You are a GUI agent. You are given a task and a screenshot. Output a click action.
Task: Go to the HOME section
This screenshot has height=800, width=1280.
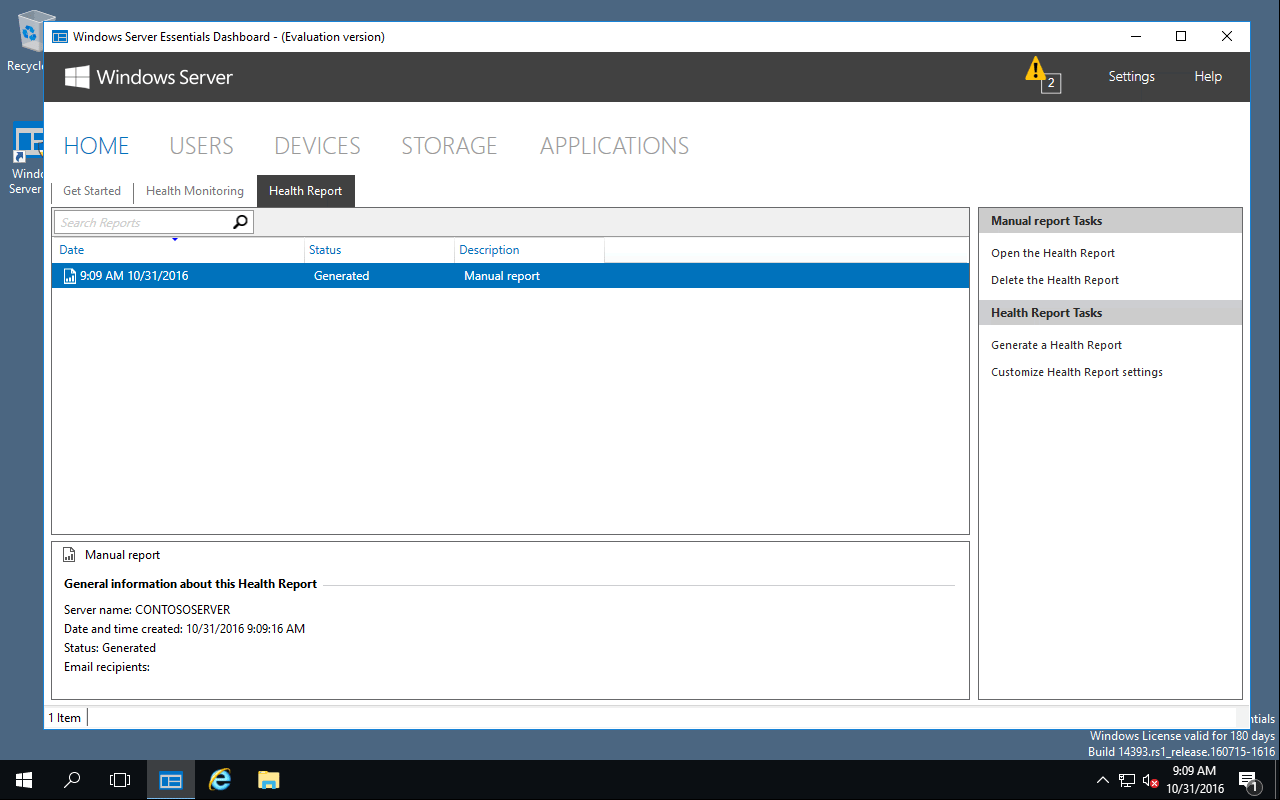[x=96, y=146]
